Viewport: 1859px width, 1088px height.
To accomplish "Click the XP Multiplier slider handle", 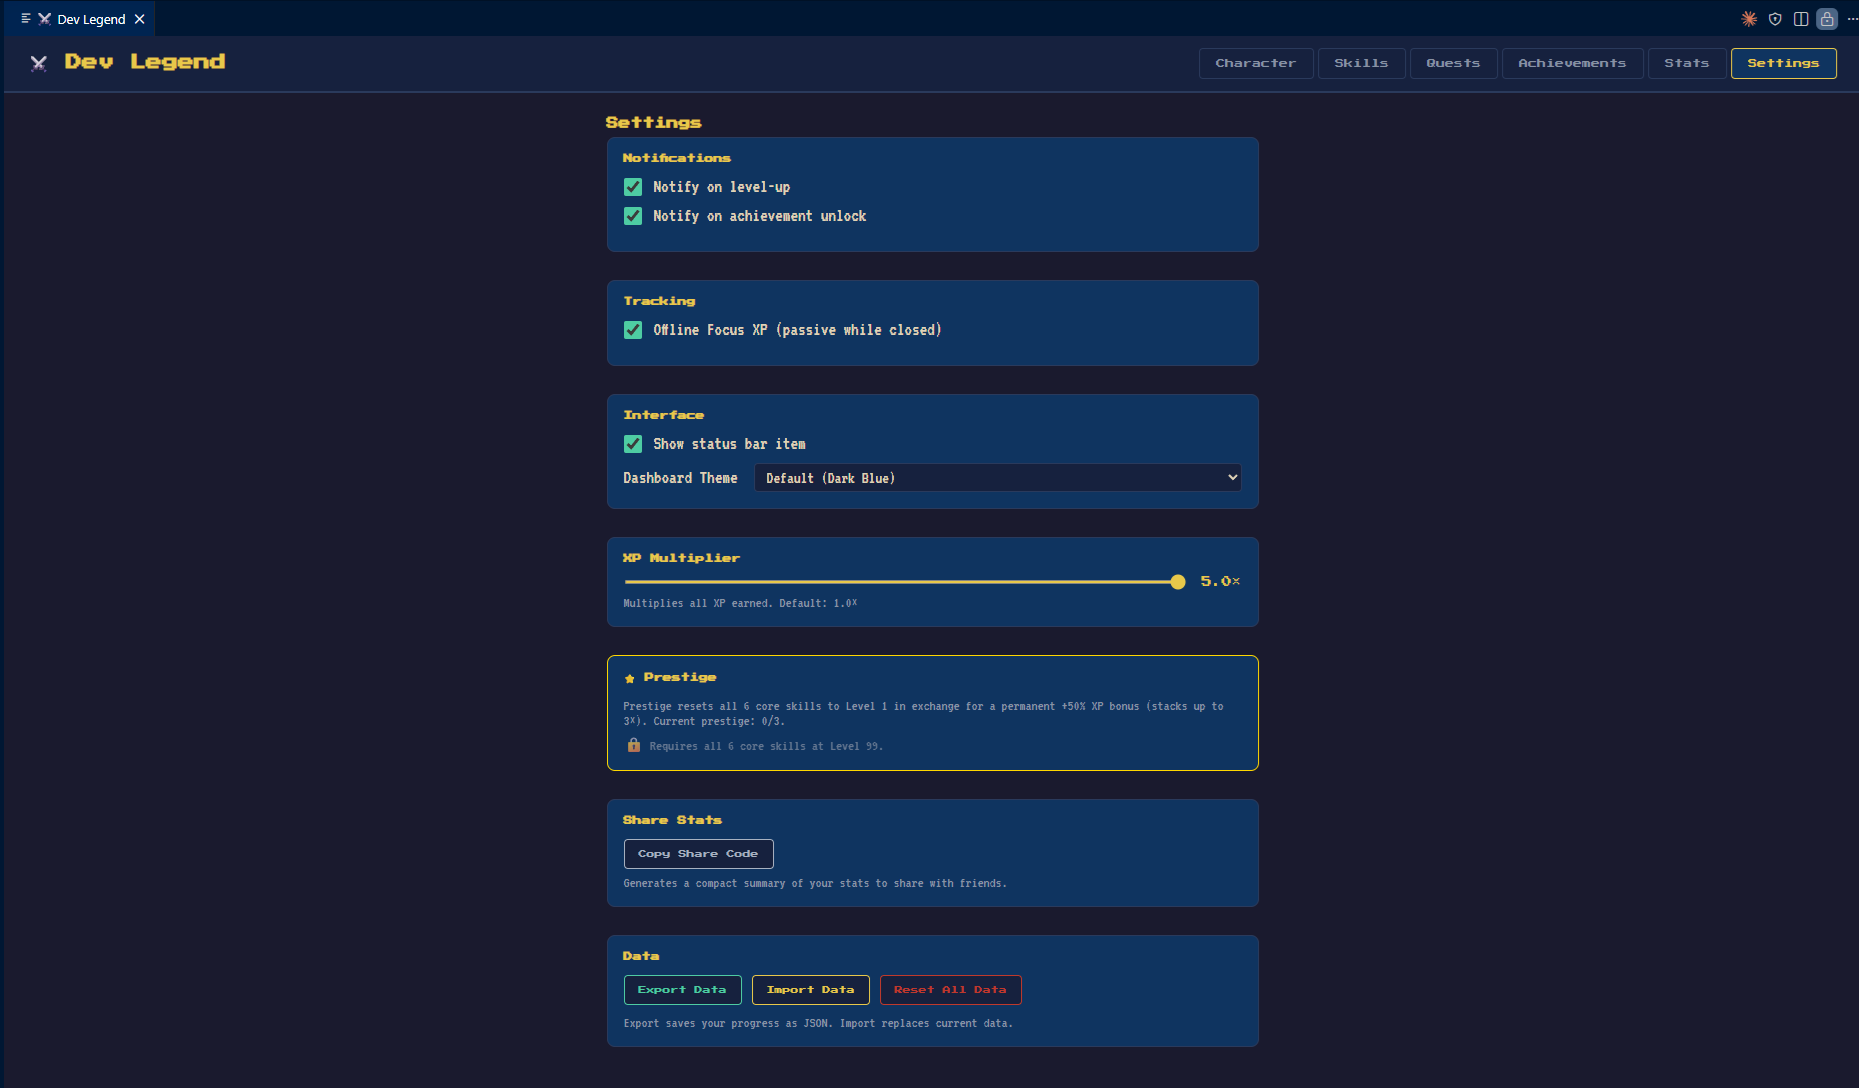I will click(x=1178, y=582).
